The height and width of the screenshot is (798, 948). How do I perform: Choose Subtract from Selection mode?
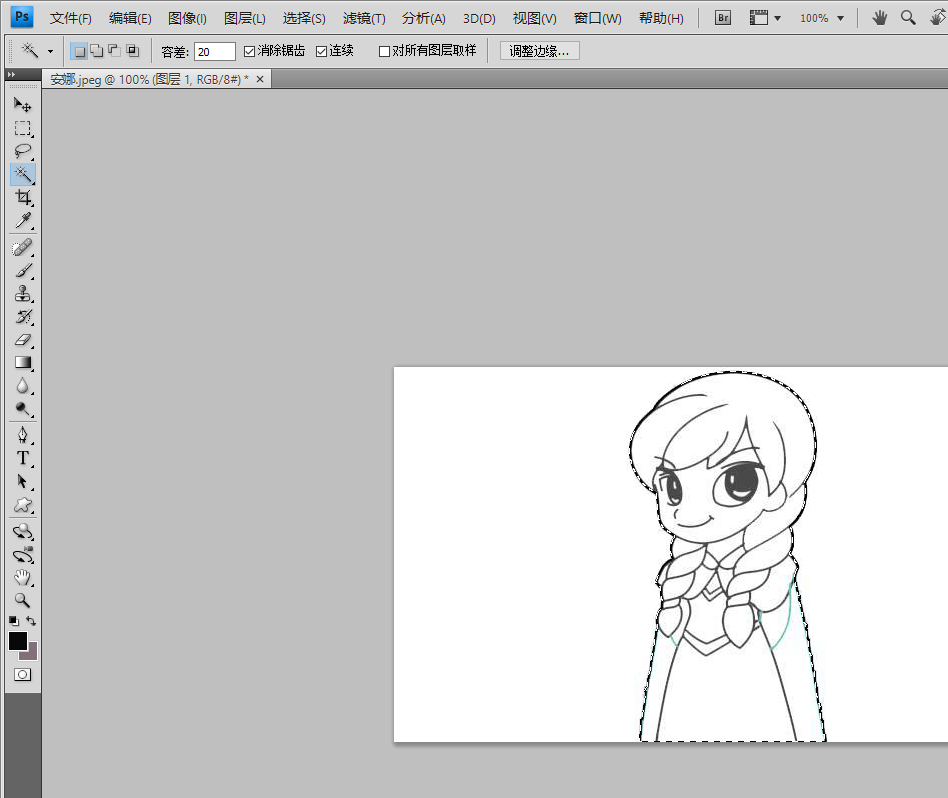tap(114, 51)
